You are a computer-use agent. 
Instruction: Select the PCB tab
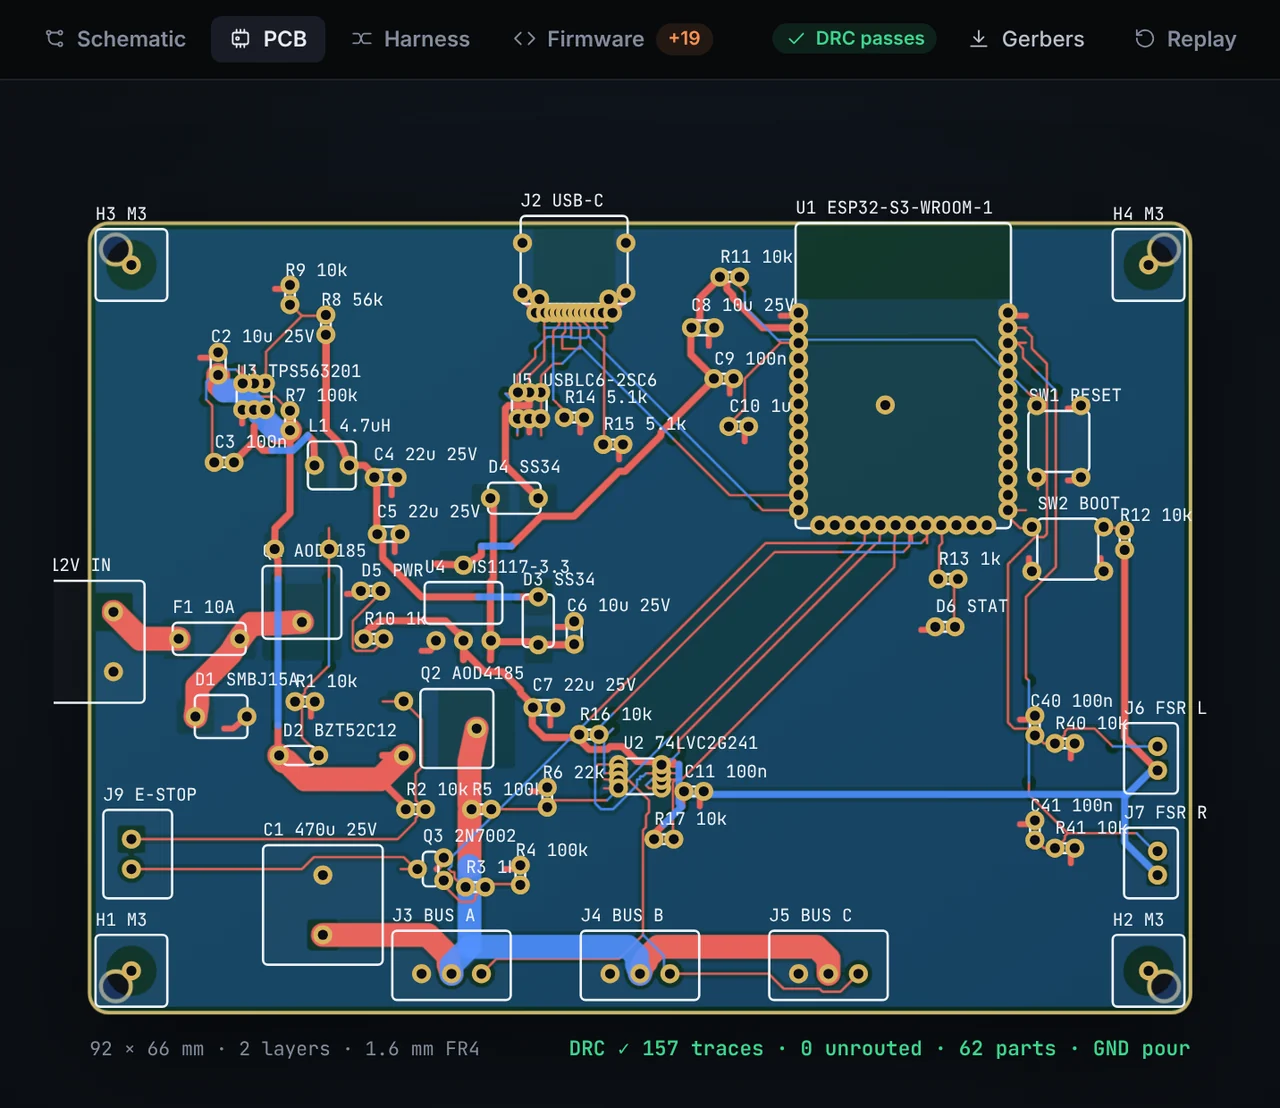pyautogui.click(x=268, y=39)
